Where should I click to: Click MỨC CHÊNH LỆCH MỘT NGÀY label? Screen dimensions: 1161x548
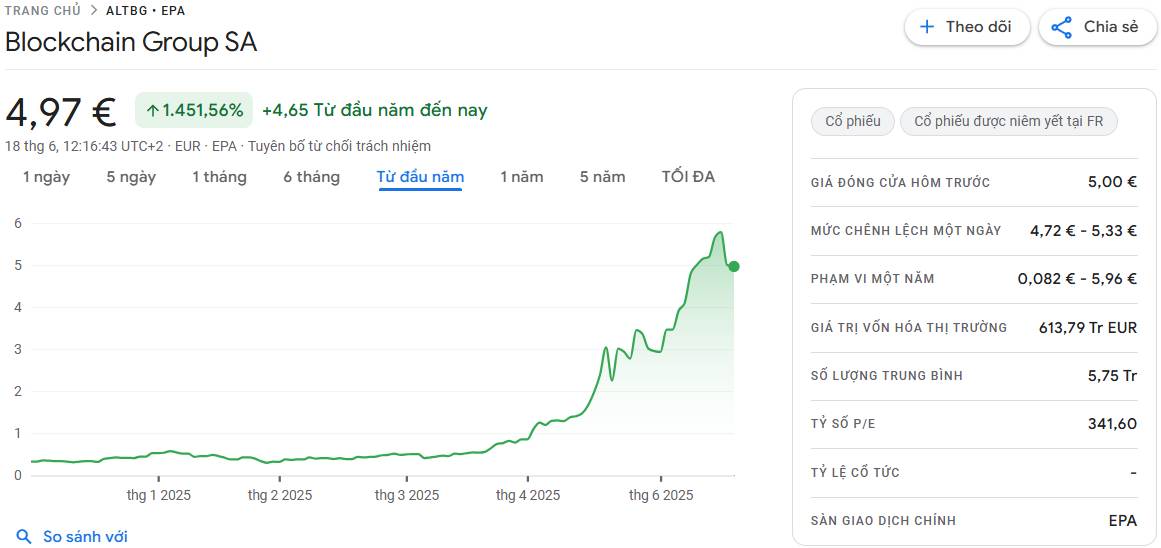click(x=906, y=230)
